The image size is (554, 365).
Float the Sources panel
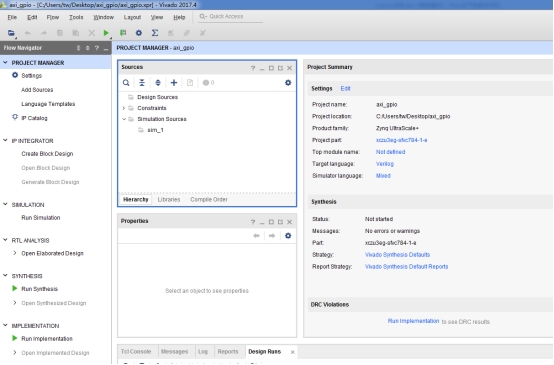click(x=280, y=68)
